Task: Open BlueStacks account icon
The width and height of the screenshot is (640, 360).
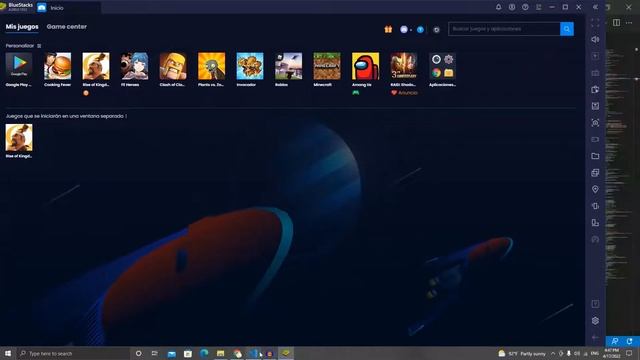Action: [x=512, y=7]
